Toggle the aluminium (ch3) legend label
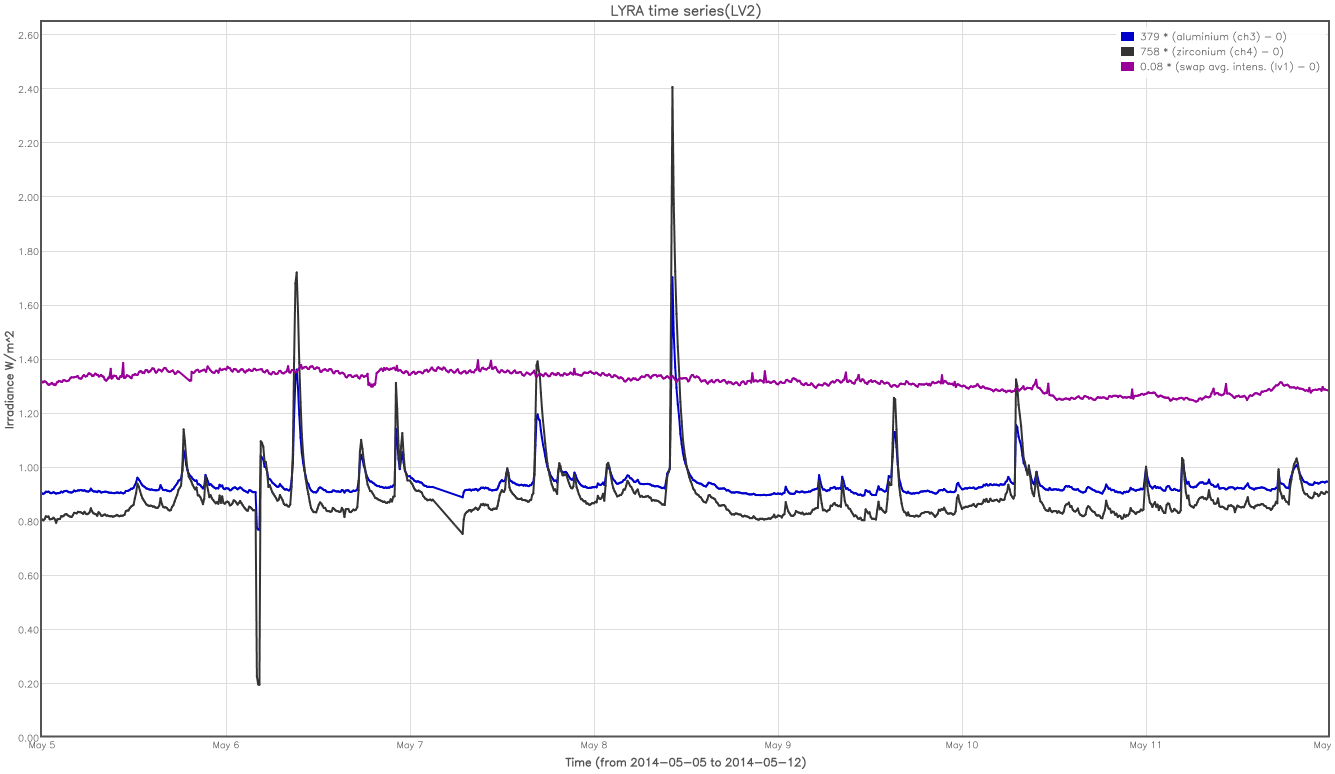 click(1212, 37)
